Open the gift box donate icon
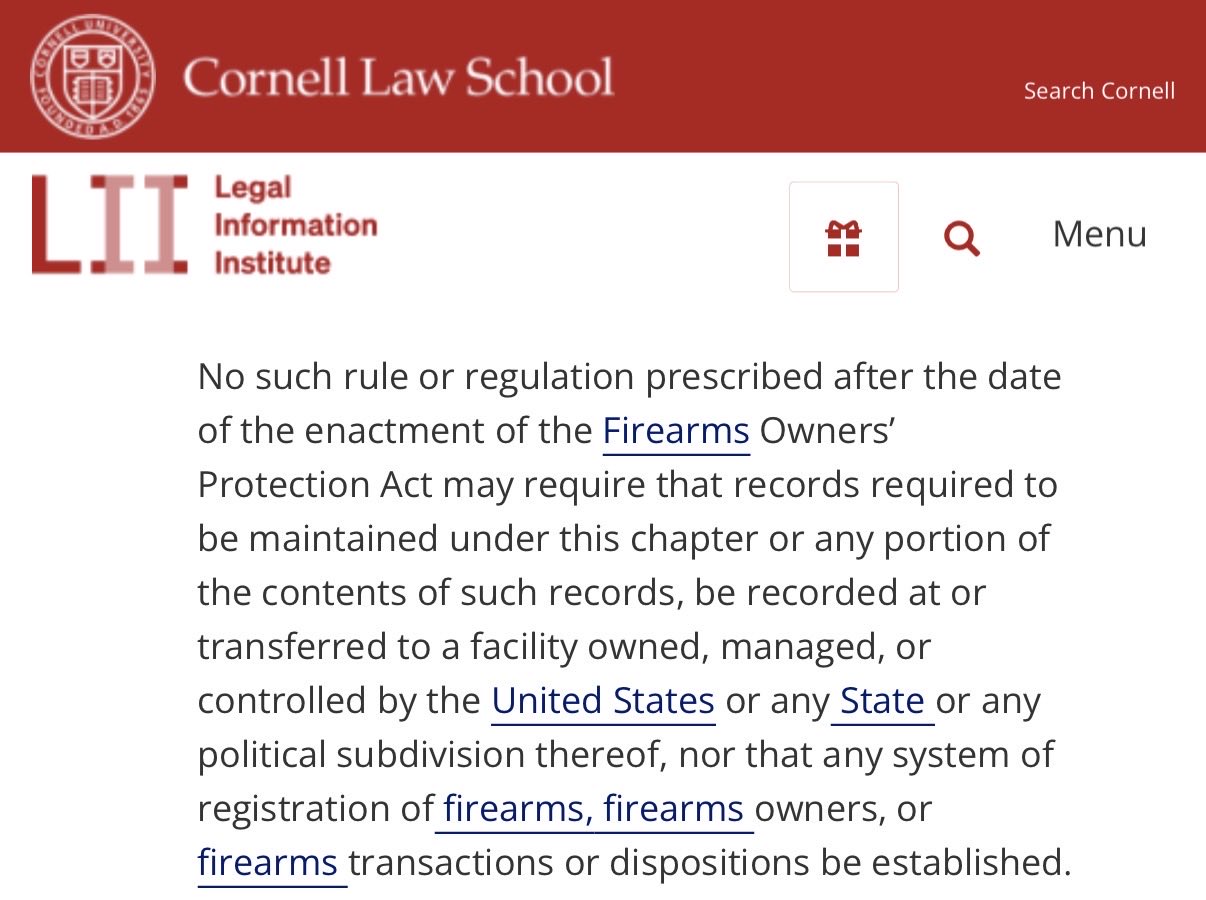This screenshot has width=1206, height=900. [x=843, y=237]
